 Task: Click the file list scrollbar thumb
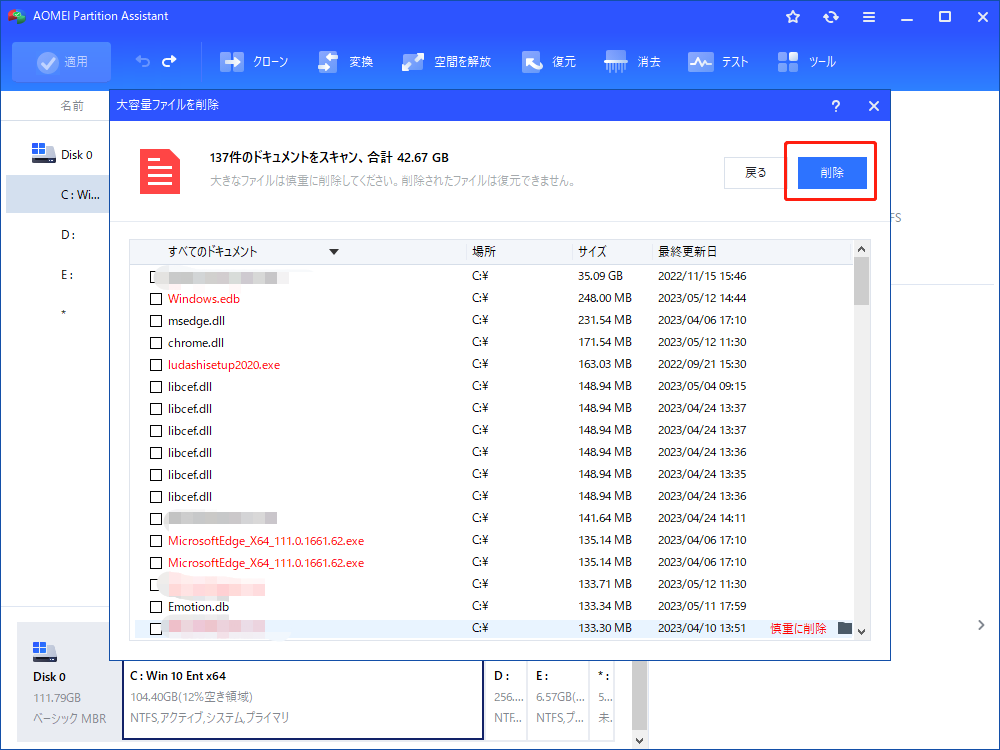pos(861,281)
